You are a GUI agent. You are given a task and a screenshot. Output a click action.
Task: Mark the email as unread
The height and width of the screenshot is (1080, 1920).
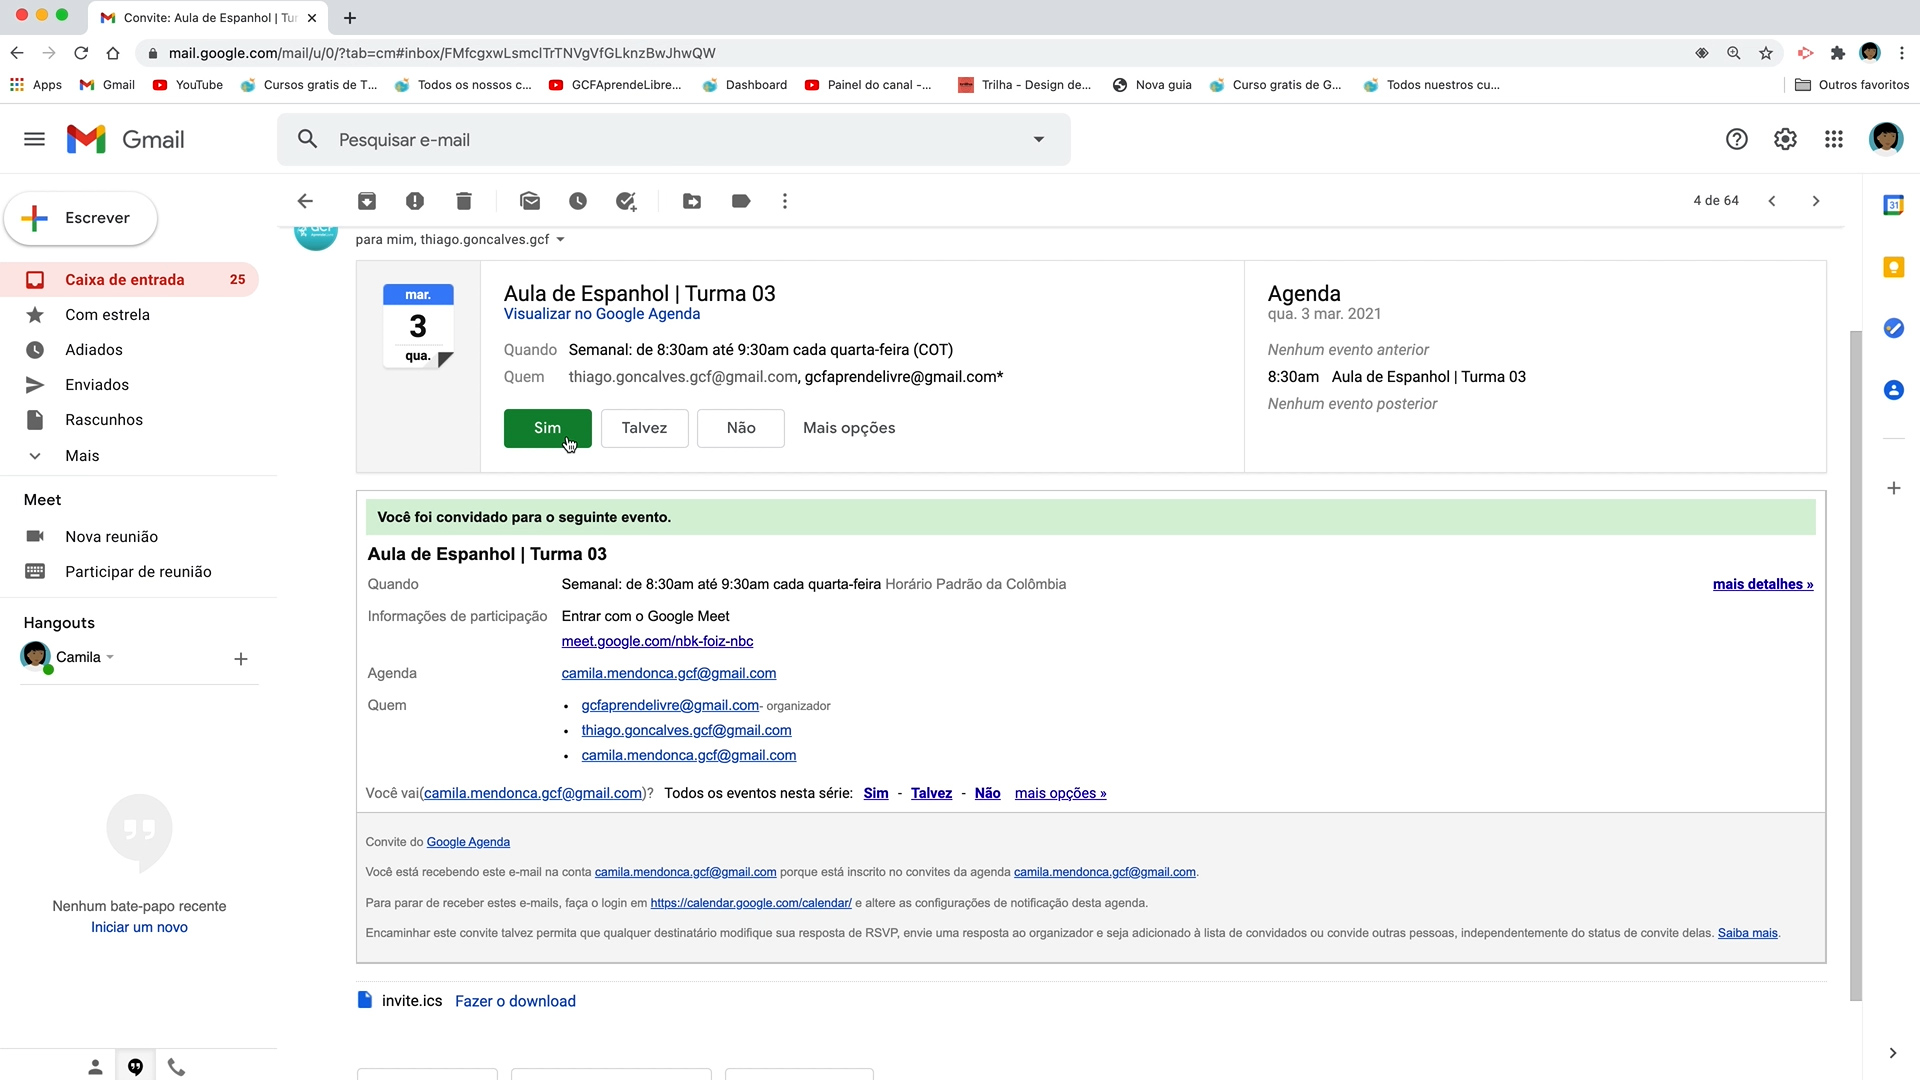coord(530,201)
